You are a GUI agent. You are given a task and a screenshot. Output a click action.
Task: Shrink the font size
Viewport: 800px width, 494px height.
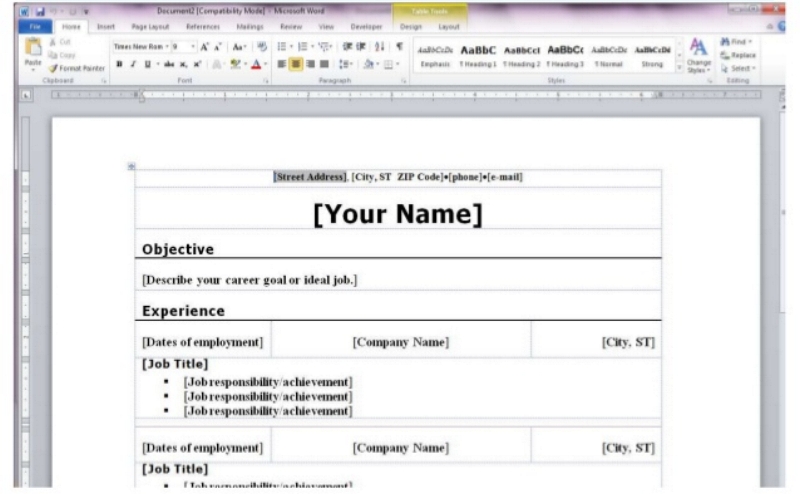[217, 47]
